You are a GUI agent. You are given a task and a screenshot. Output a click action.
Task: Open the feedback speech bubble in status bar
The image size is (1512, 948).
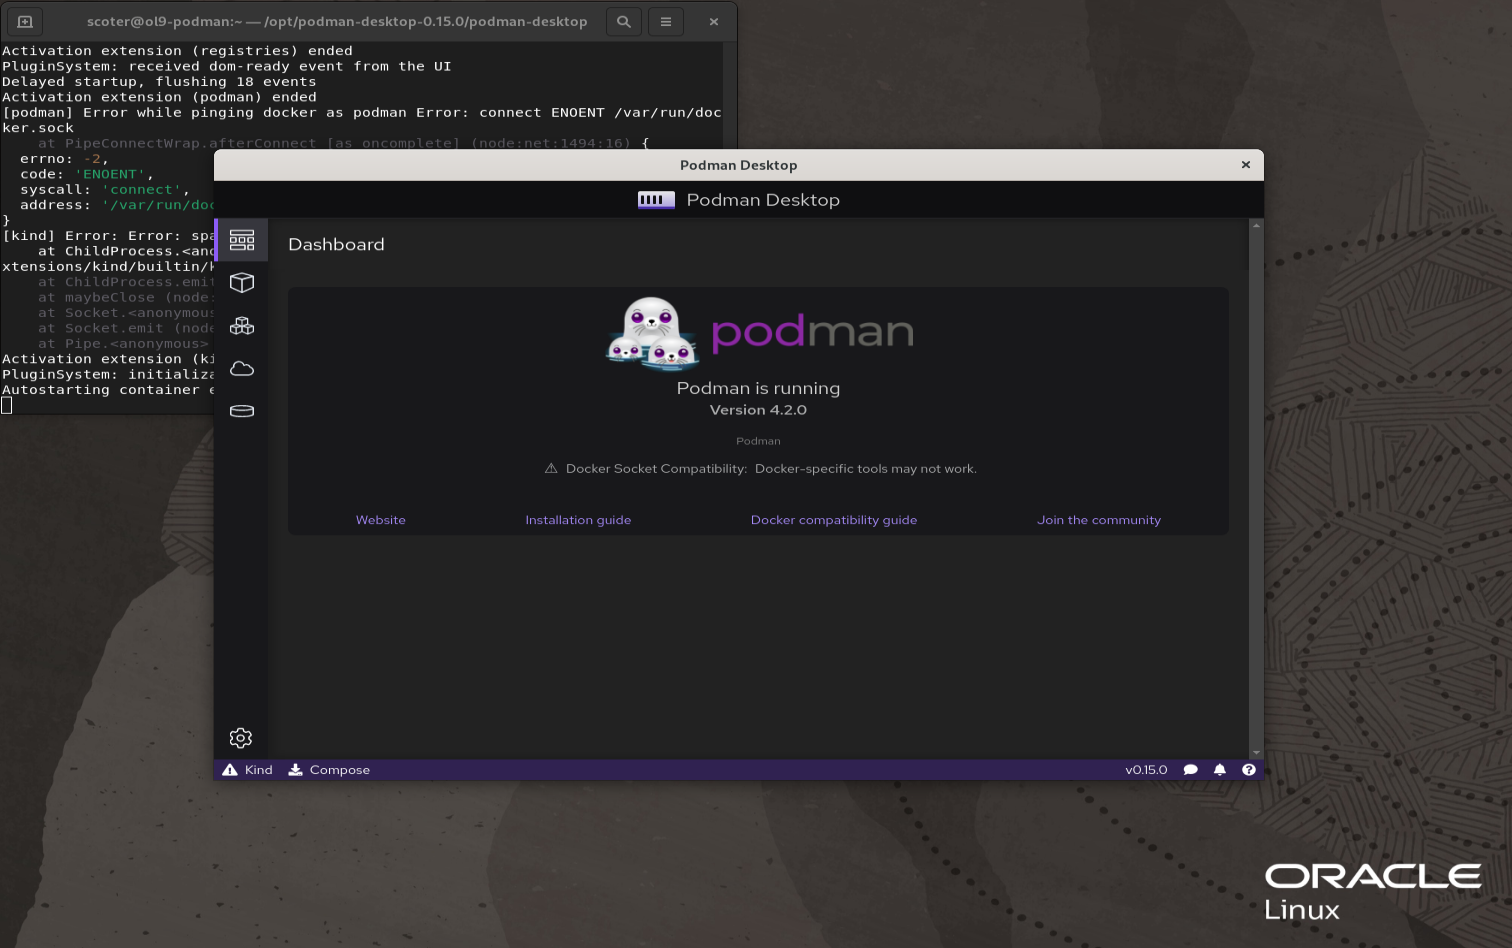[1190, 769]
